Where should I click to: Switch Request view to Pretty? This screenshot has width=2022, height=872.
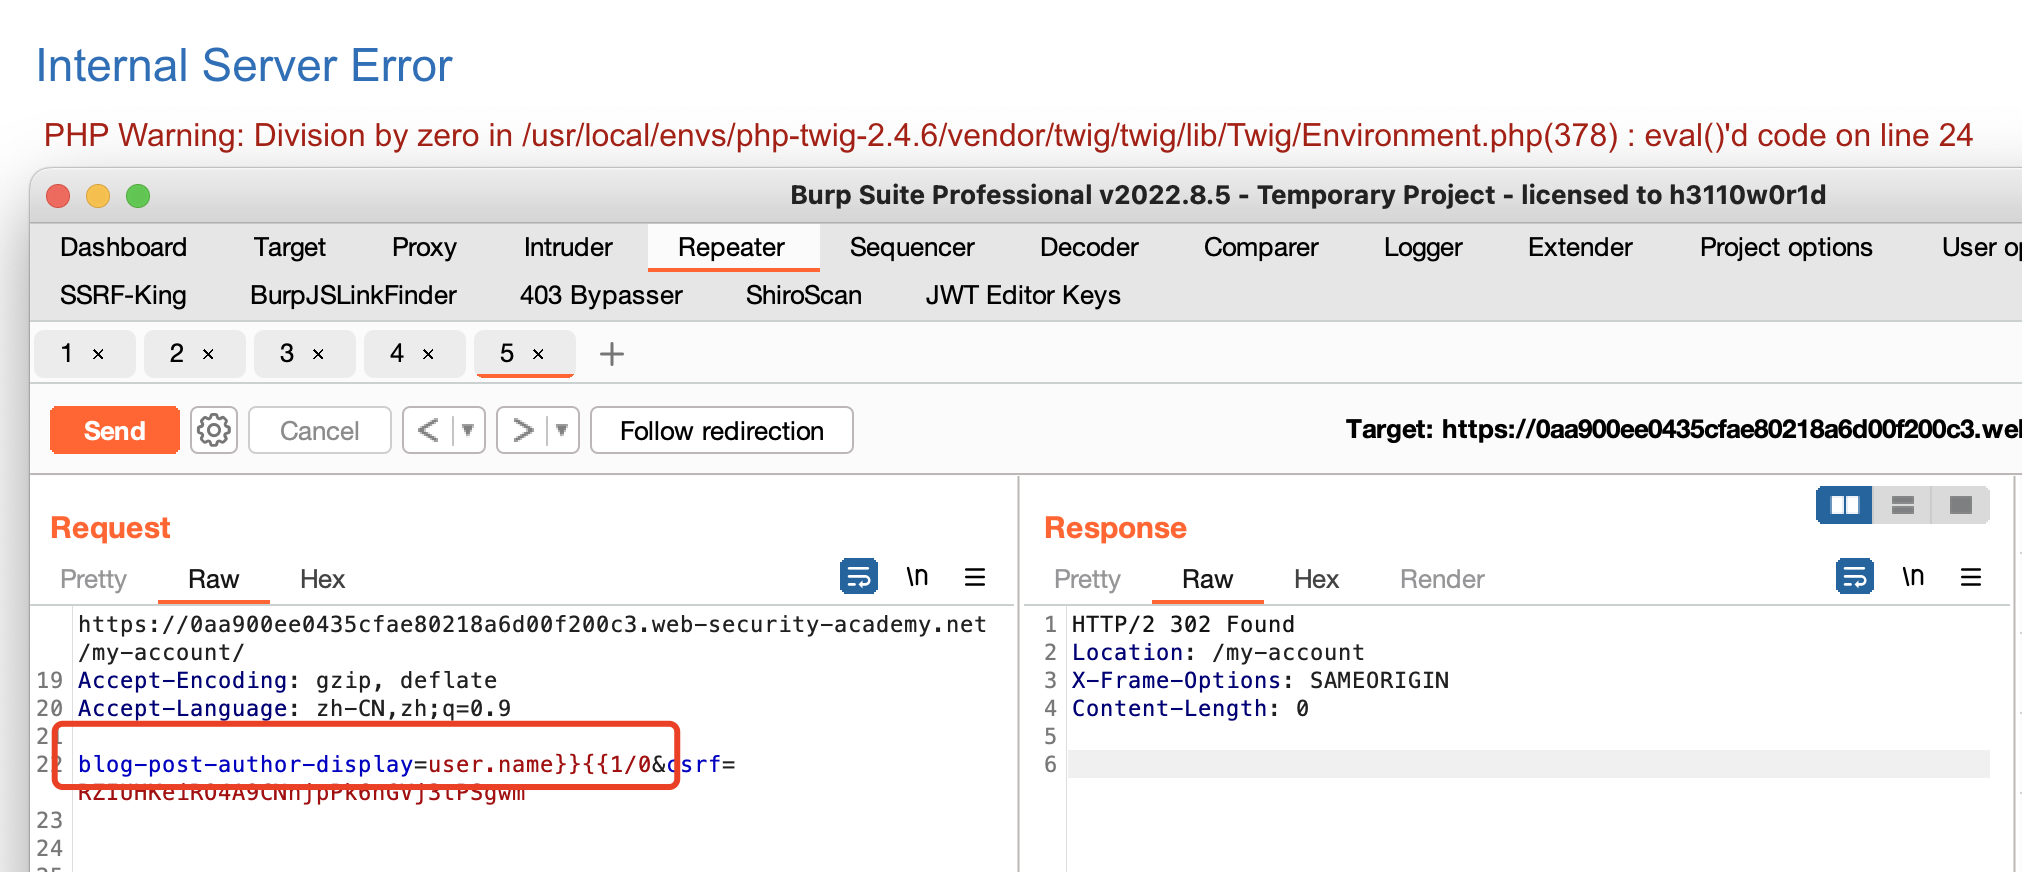(94, 579)
